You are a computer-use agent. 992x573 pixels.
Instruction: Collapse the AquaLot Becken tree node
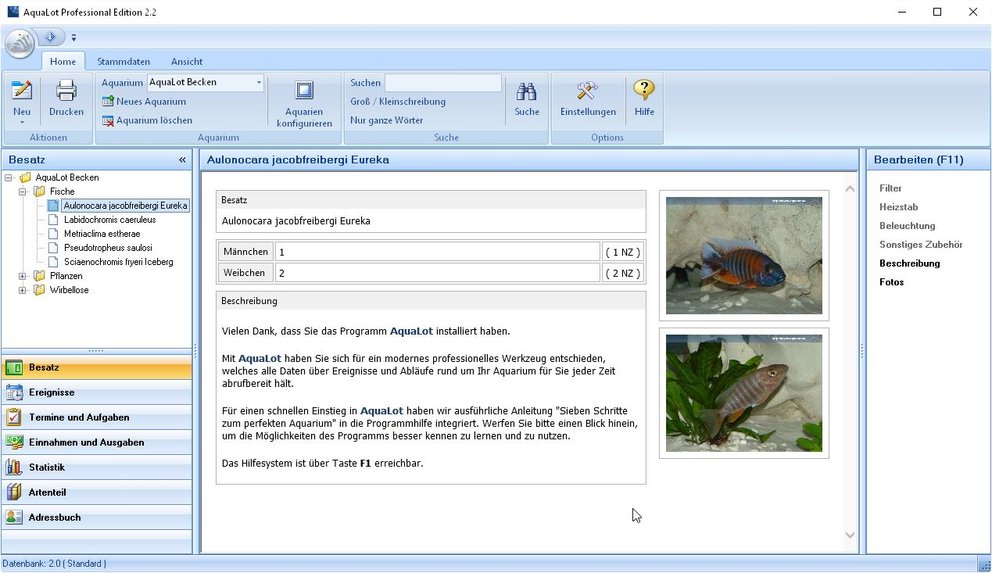point(8,178)
